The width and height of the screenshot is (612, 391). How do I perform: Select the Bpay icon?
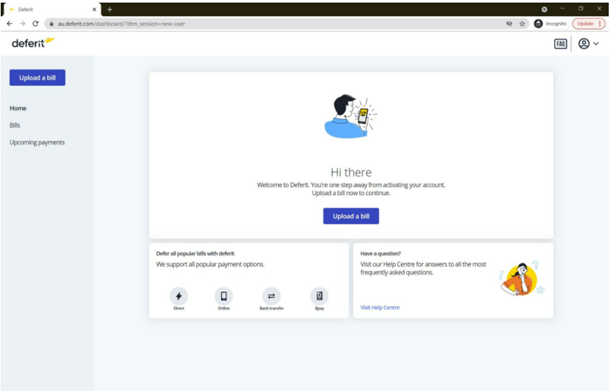[x=319, y=296]
